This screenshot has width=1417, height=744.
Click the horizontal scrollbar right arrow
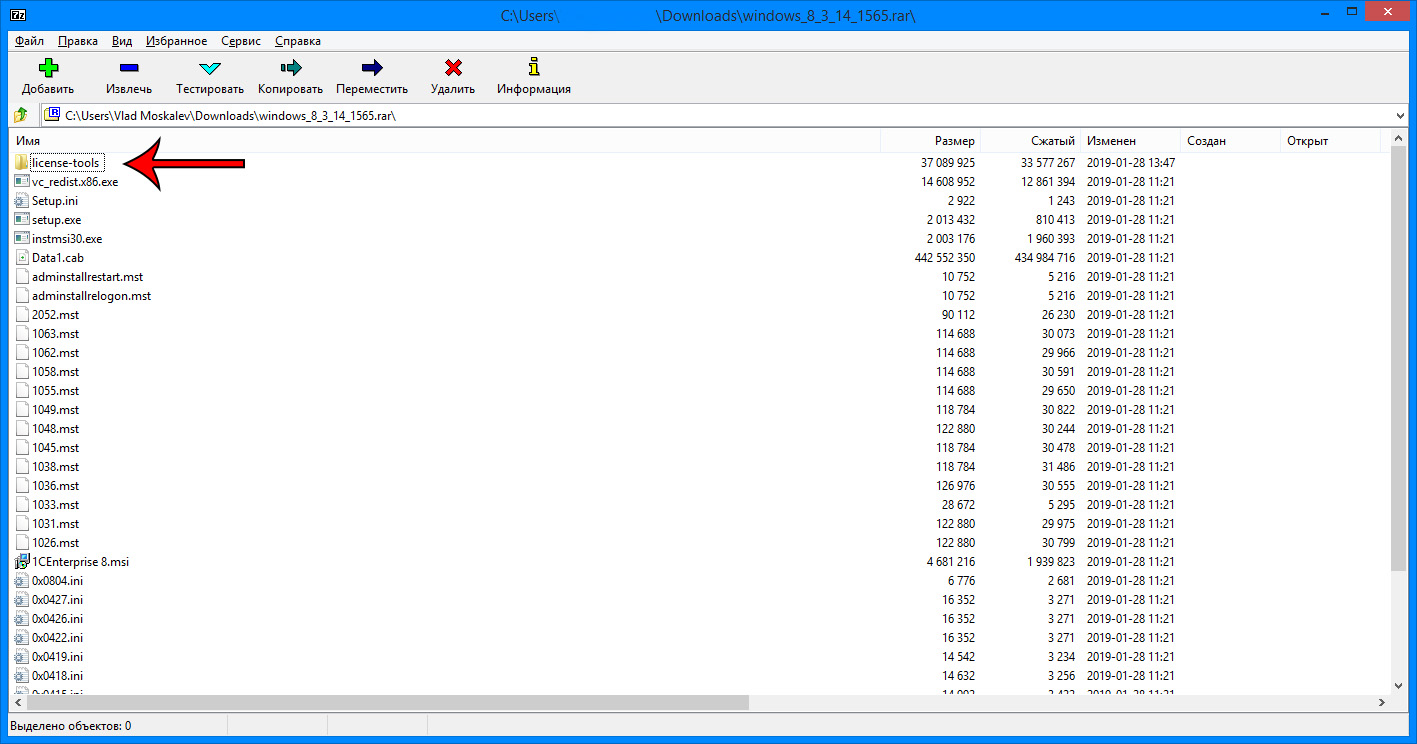[x=1382, y=702]
